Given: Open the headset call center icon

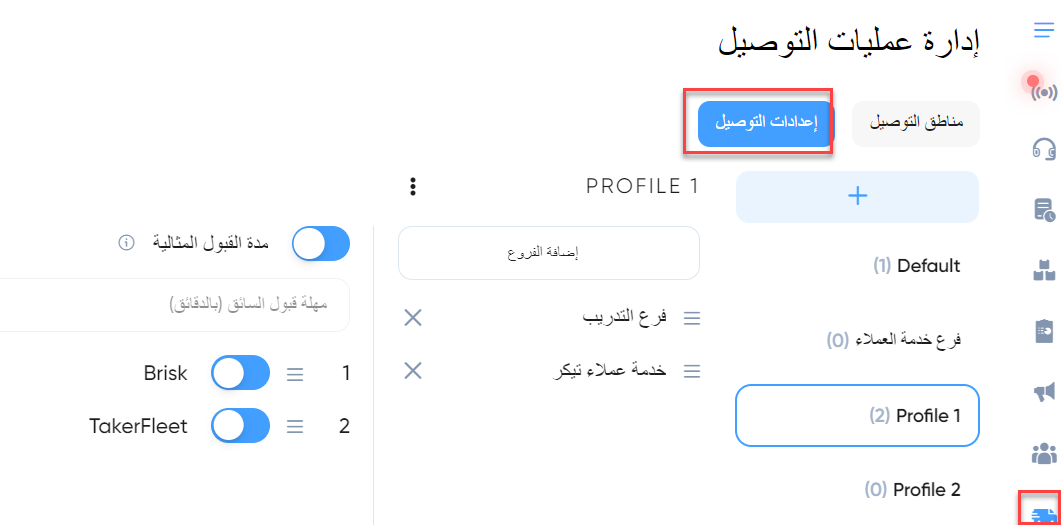Looking at the screenshot, I should tap(1044, 148).
